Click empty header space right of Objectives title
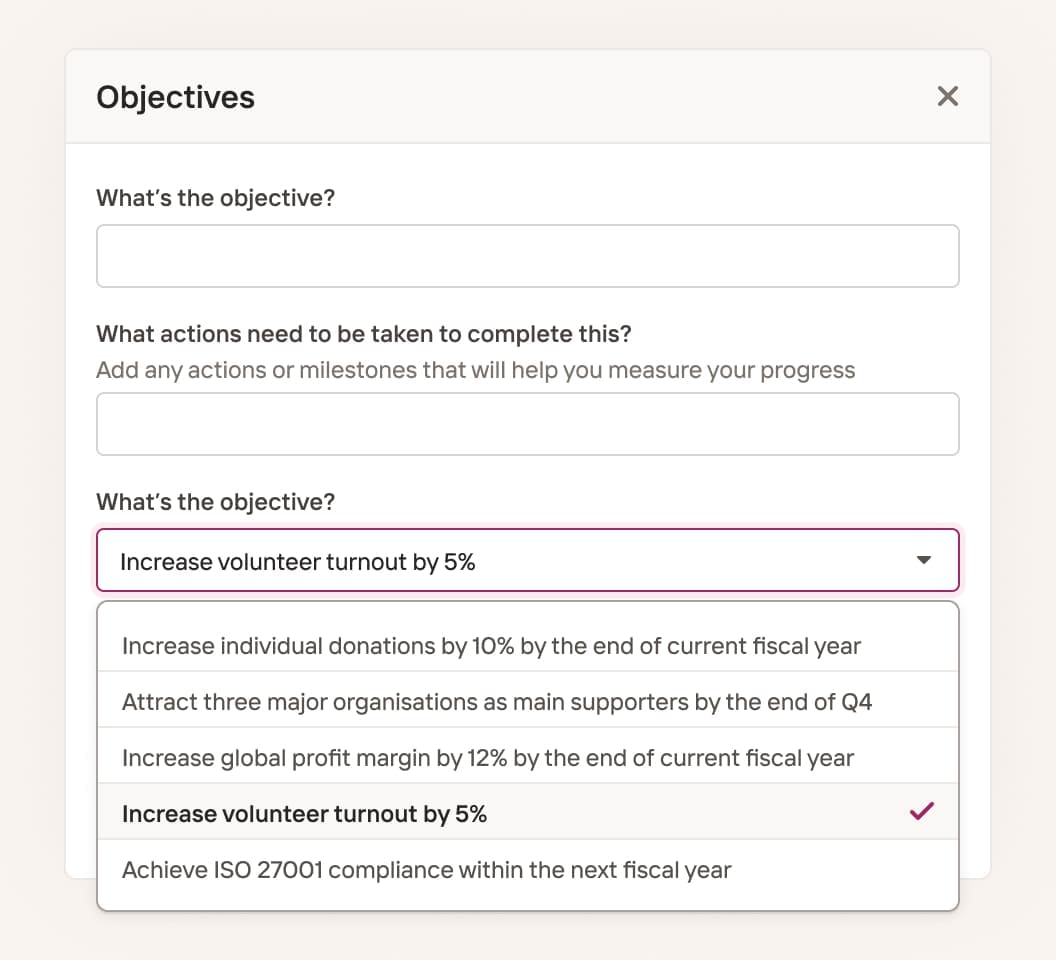 pyautogui.click(x=593, y=96)
